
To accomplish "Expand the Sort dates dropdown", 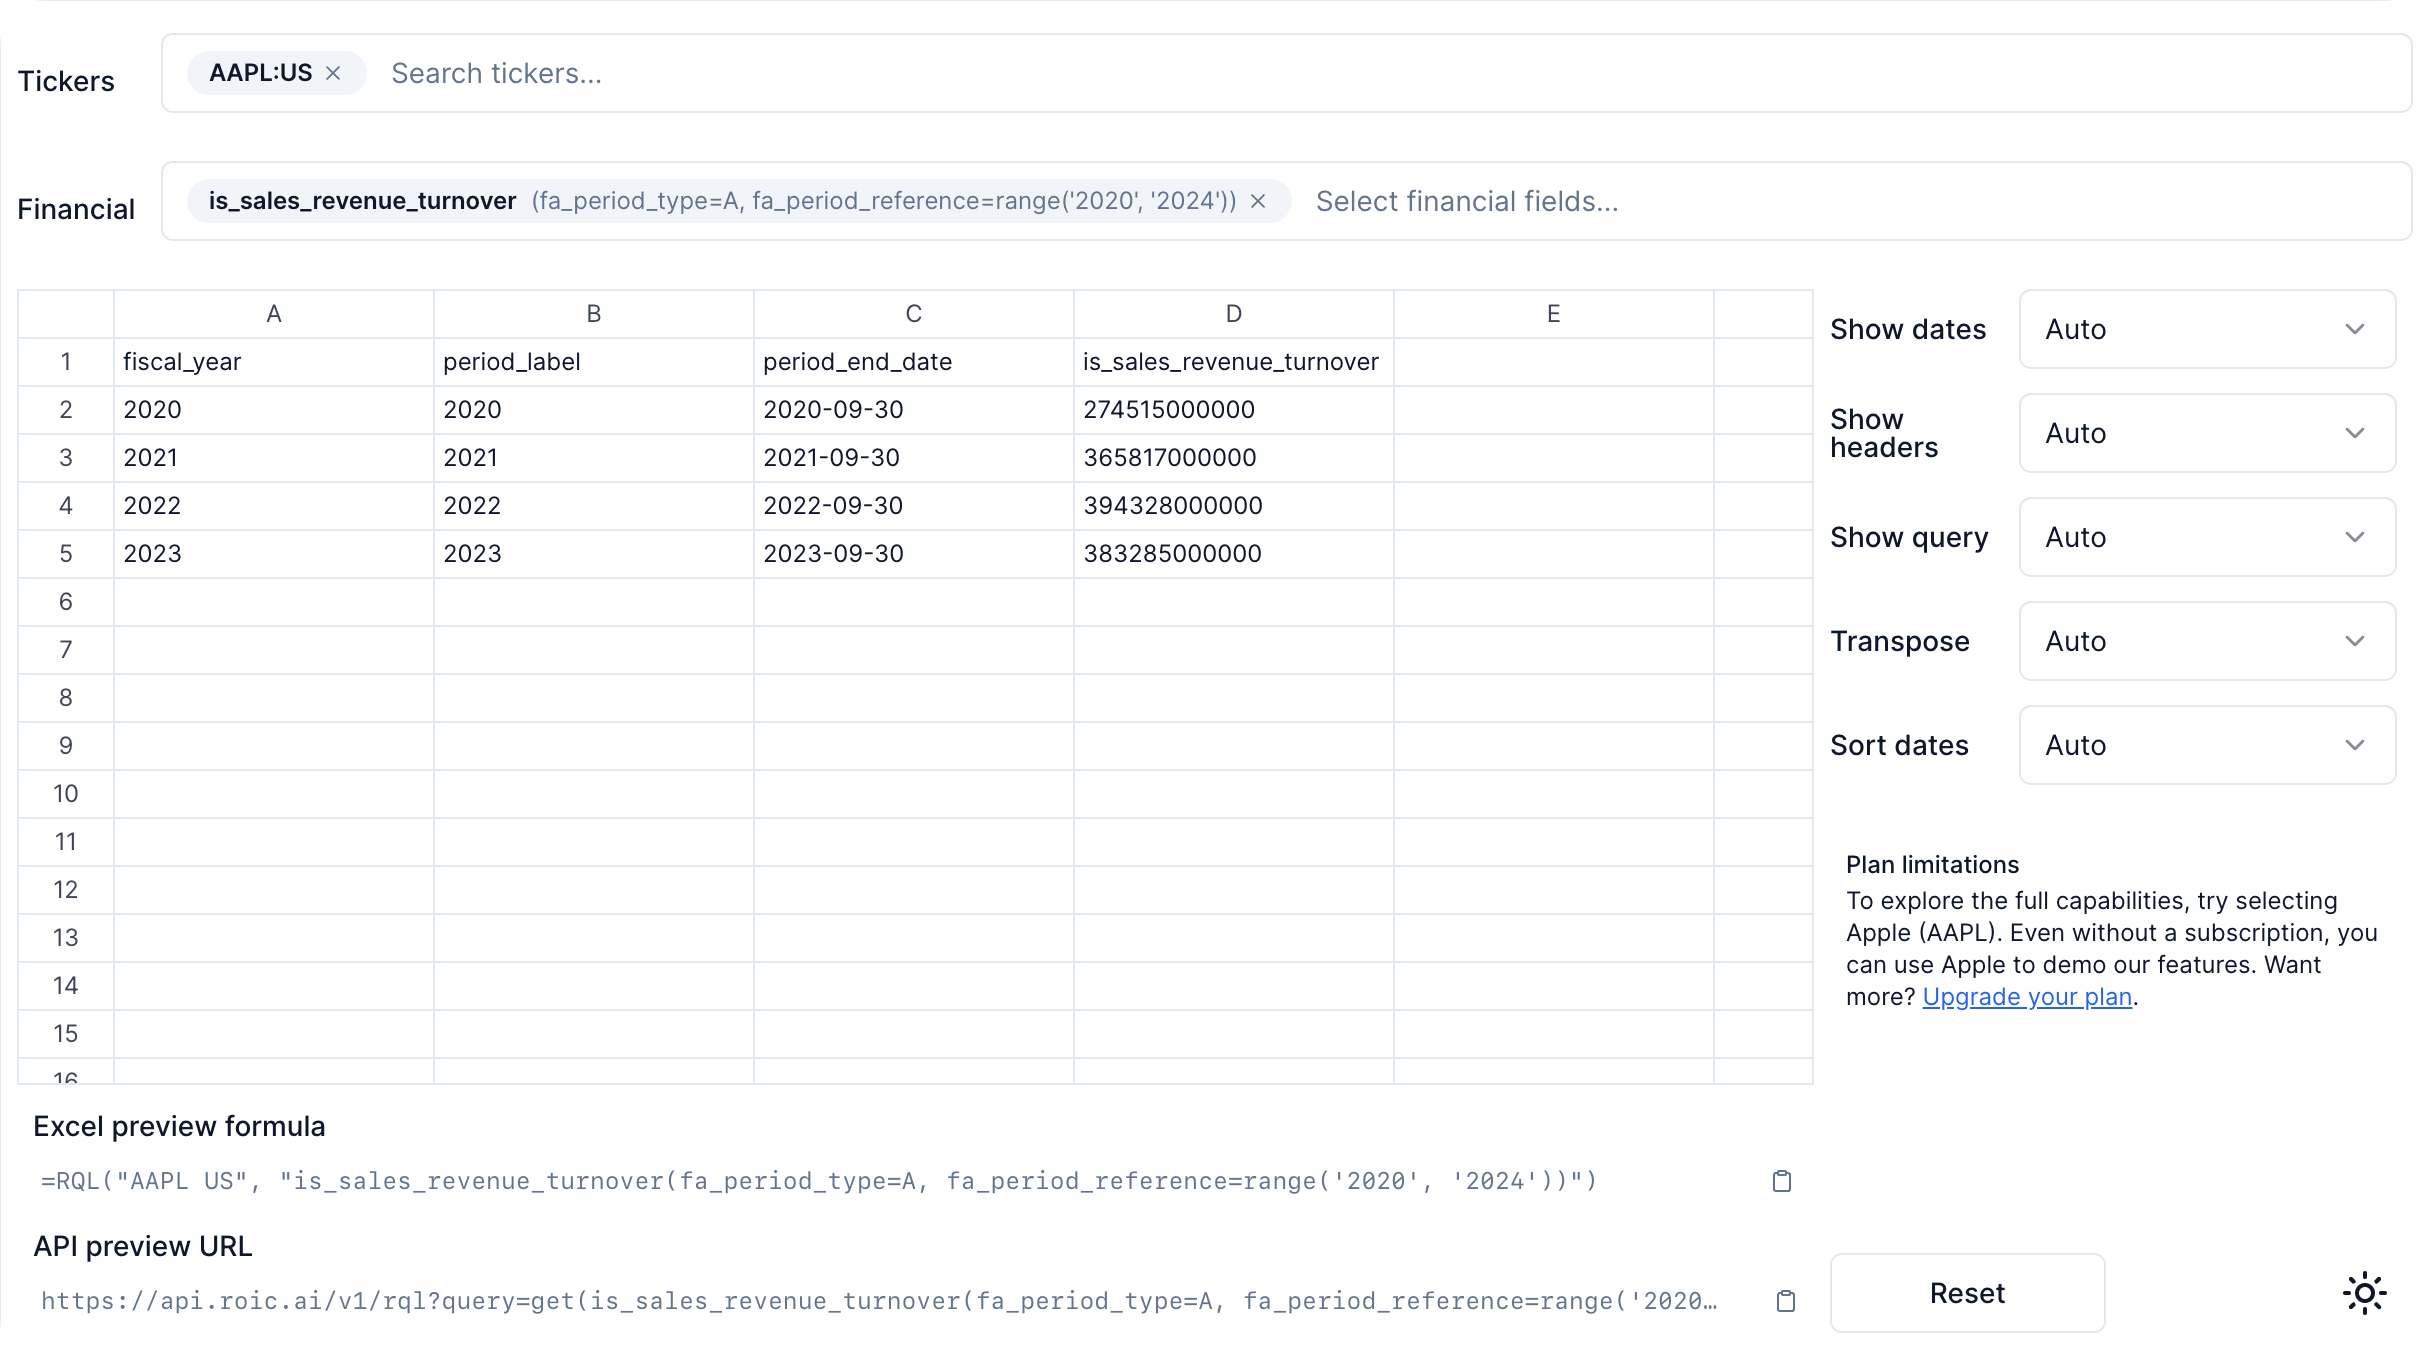I will 2206,745.
